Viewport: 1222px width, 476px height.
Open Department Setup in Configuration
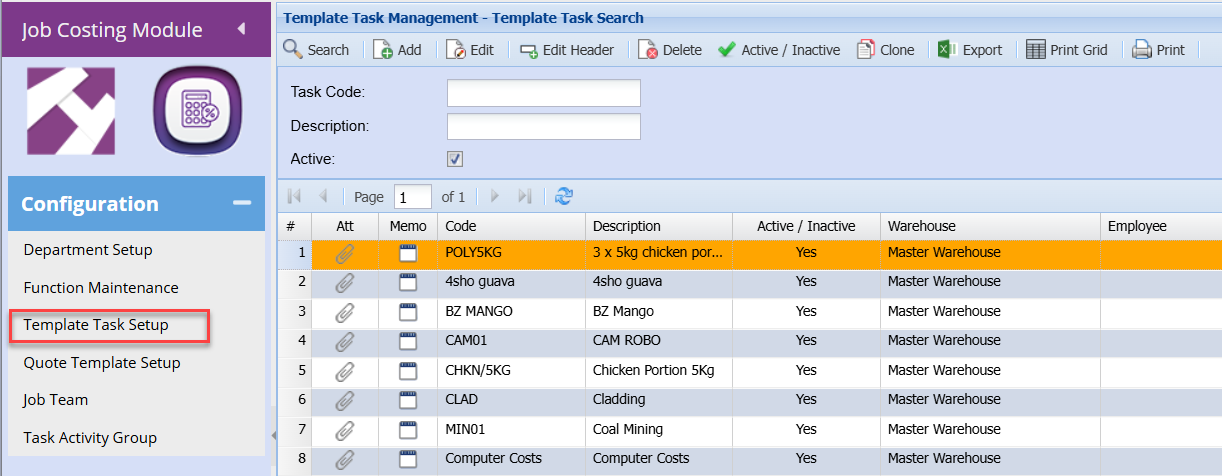point(88,250)
